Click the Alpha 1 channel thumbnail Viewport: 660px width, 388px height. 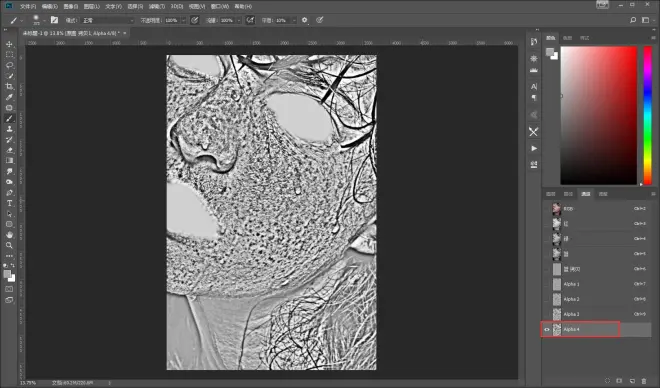556,284
